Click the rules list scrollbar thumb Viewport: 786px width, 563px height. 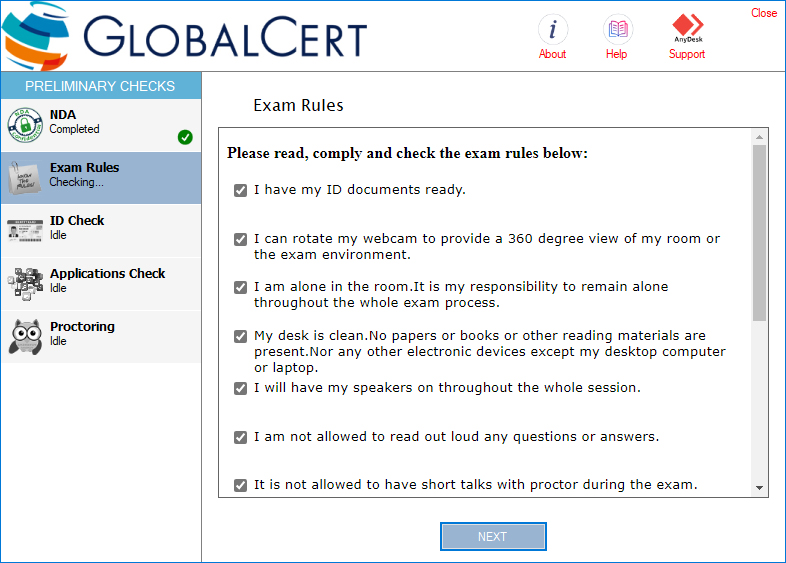point(759,232)
